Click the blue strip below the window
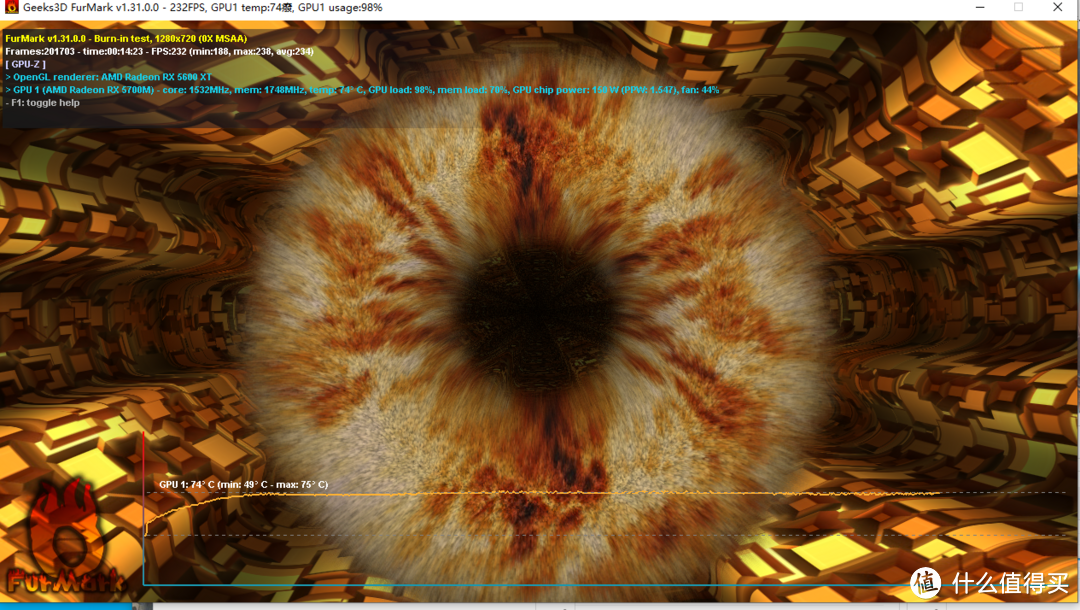Viewport: 1080px width, 610px height. (65, 607)
